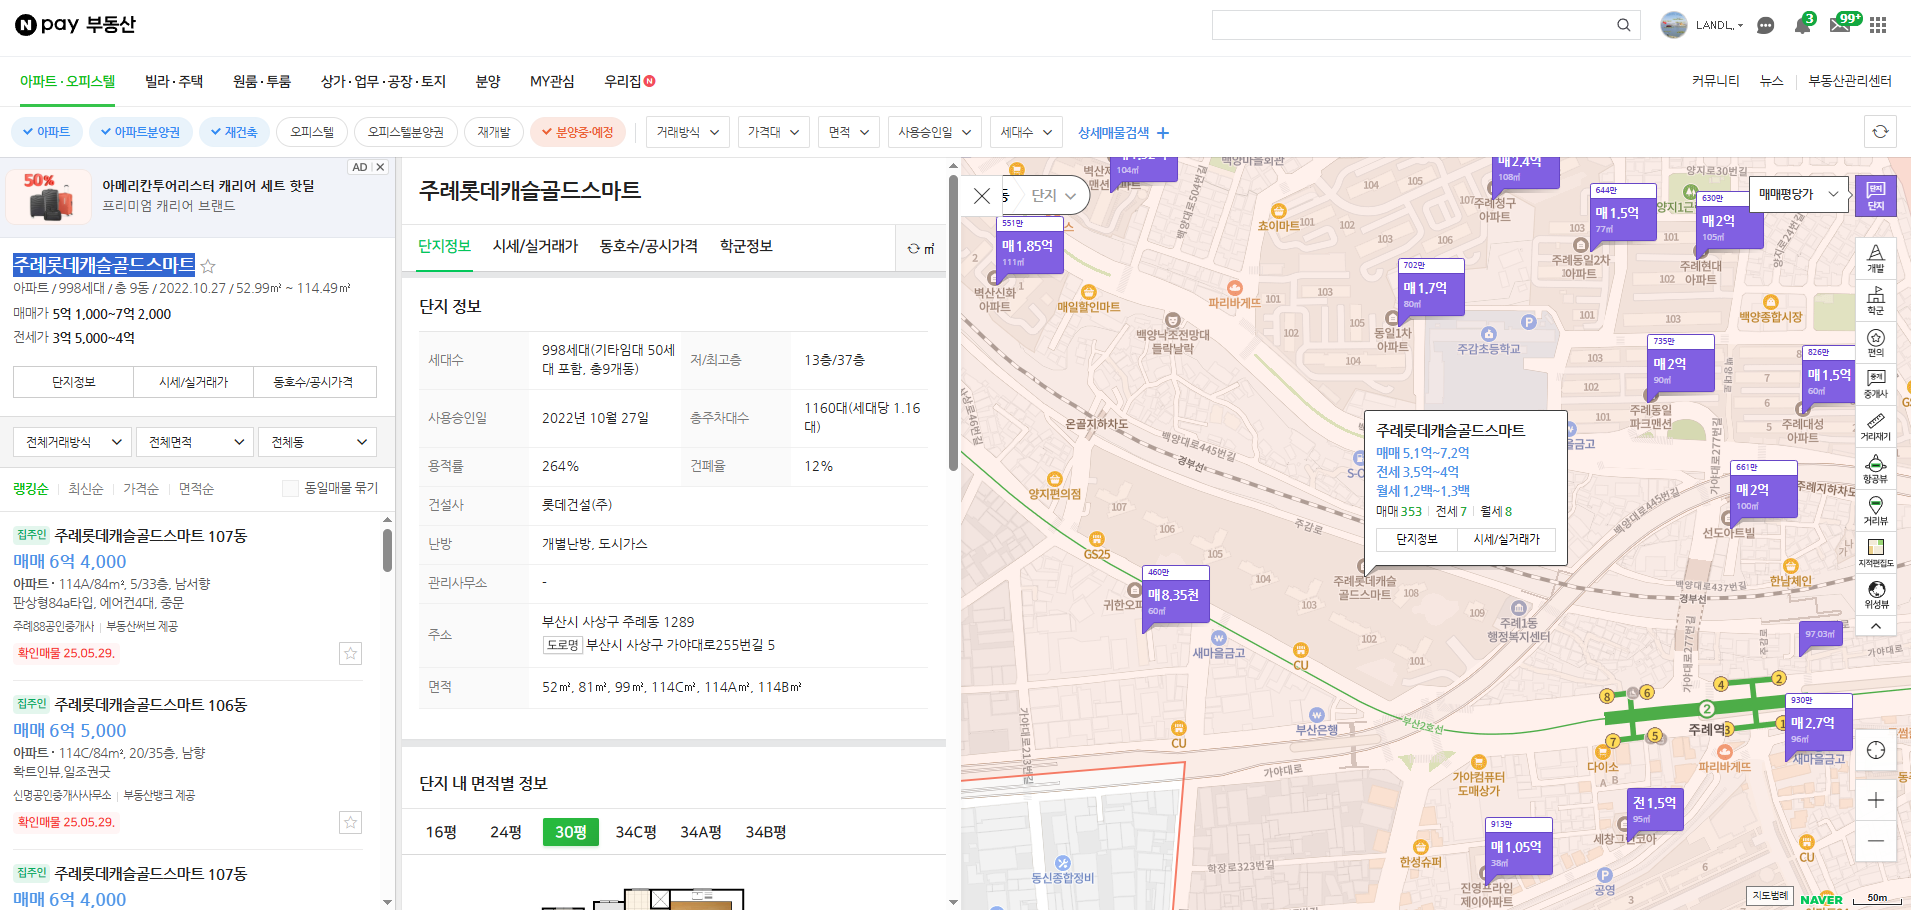Toggle the 오피스텔 filter chip
Viewport: 1911px width, 910px height.
[312, 132]
